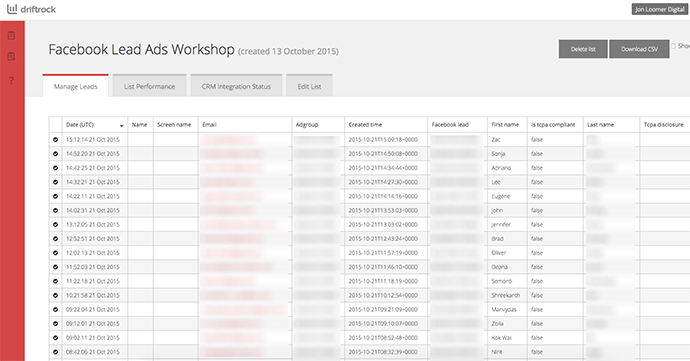Click the Tcpa disclosure column header
Image resolution: width=690 pixels, height=361 pixels.
664,125
